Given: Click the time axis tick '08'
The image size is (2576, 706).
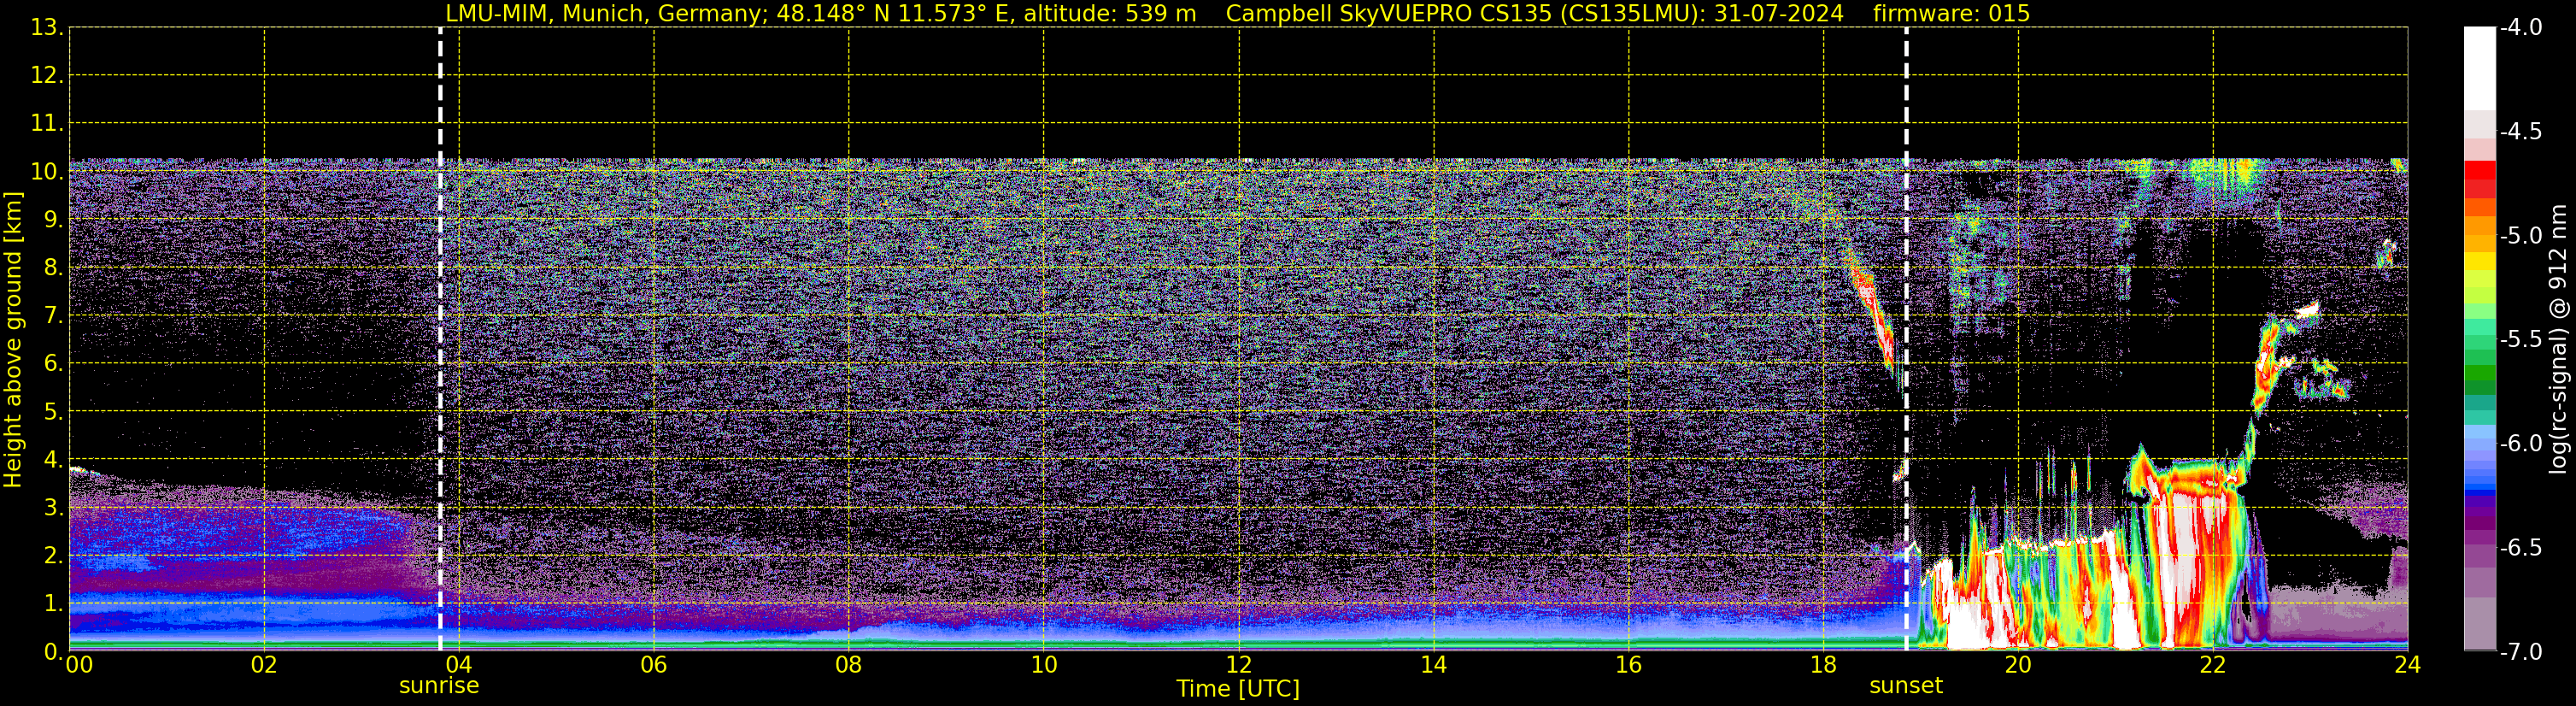Looking at the screenshot, I should tap(849, 665).
